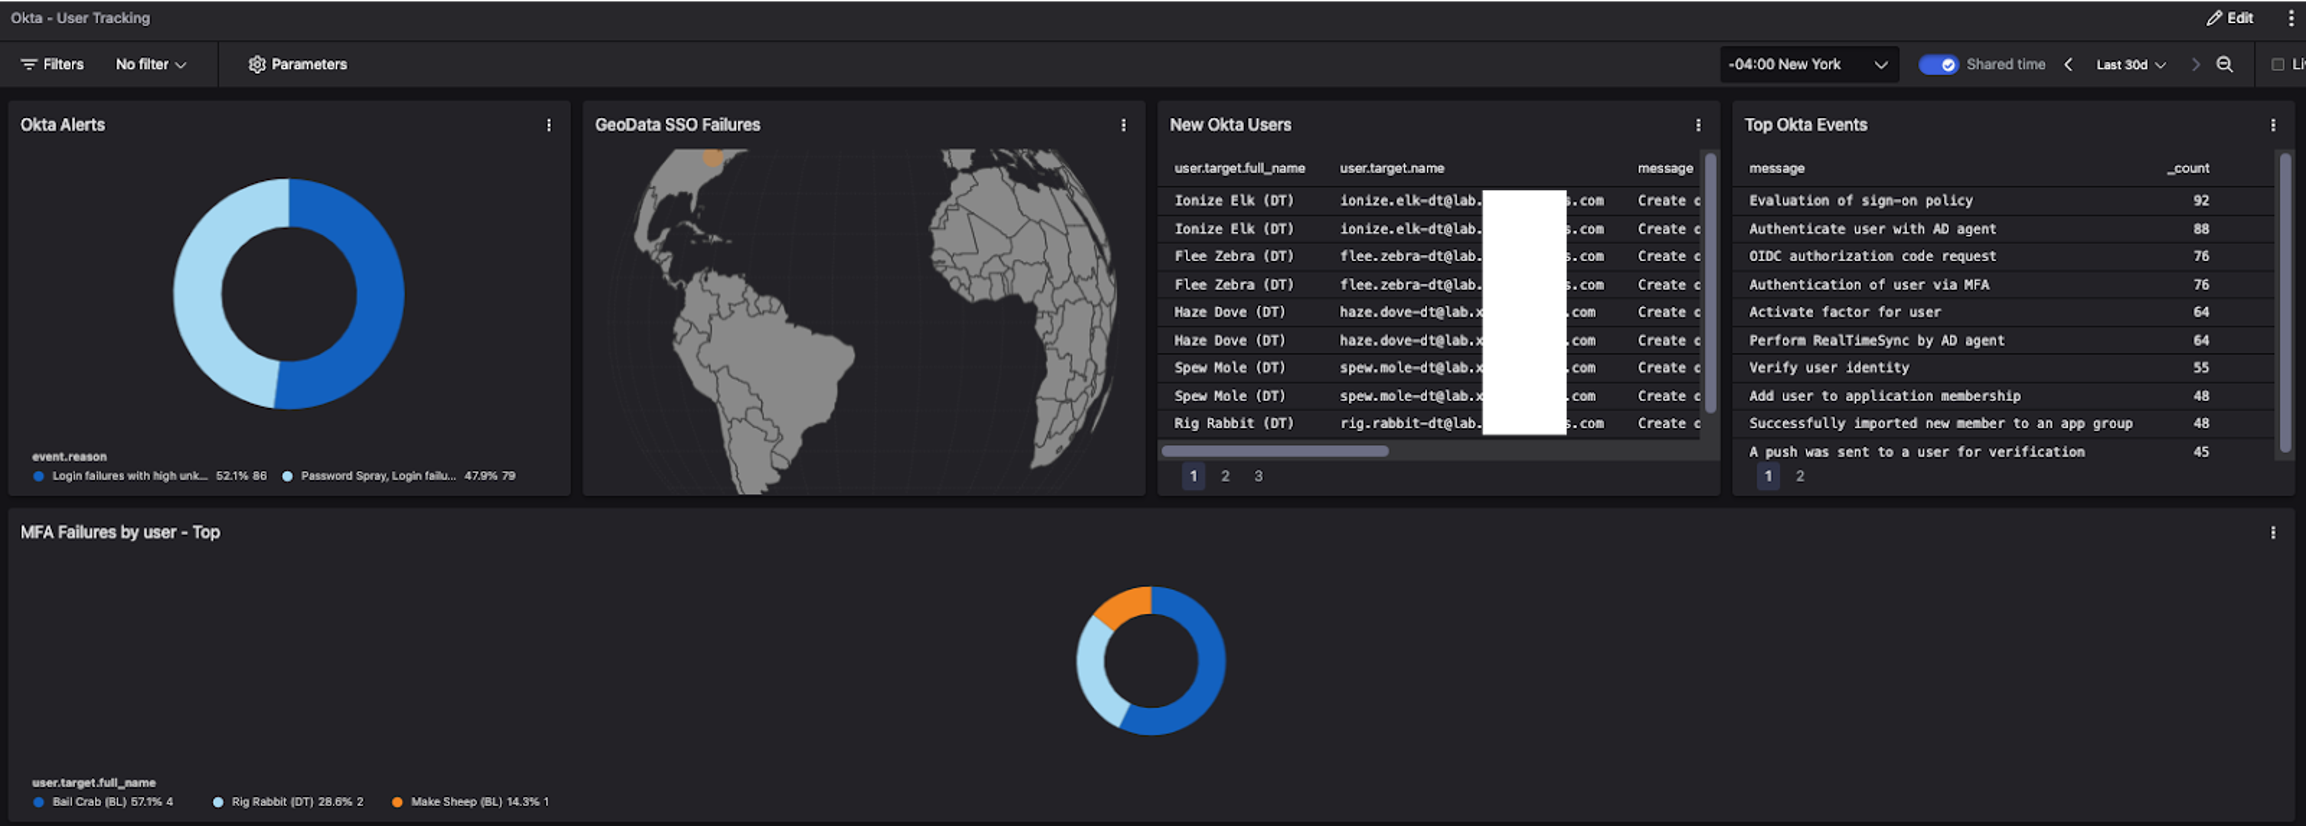Click the Top Okta Events vertical scrollbar
This screenshot has height=826, width=2306.
pos(2285,302)
